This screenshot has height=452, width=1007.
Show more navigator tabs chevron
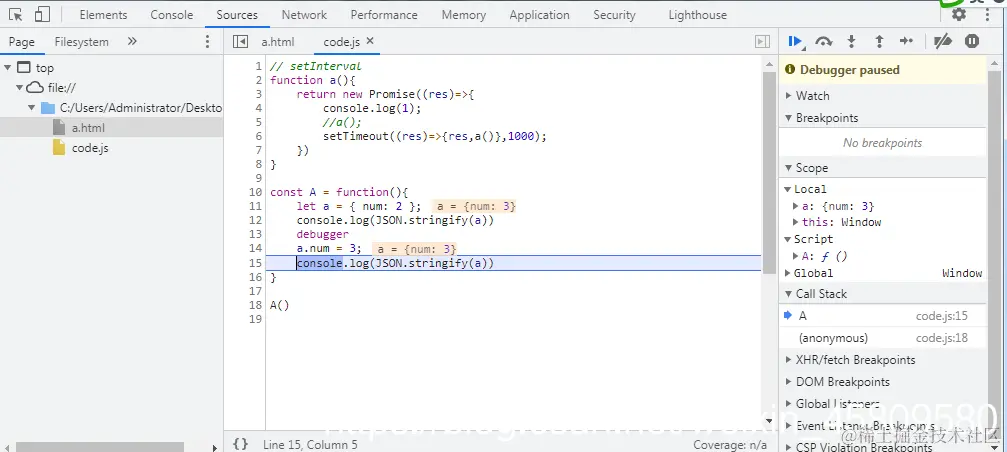(x=132, y=41)
